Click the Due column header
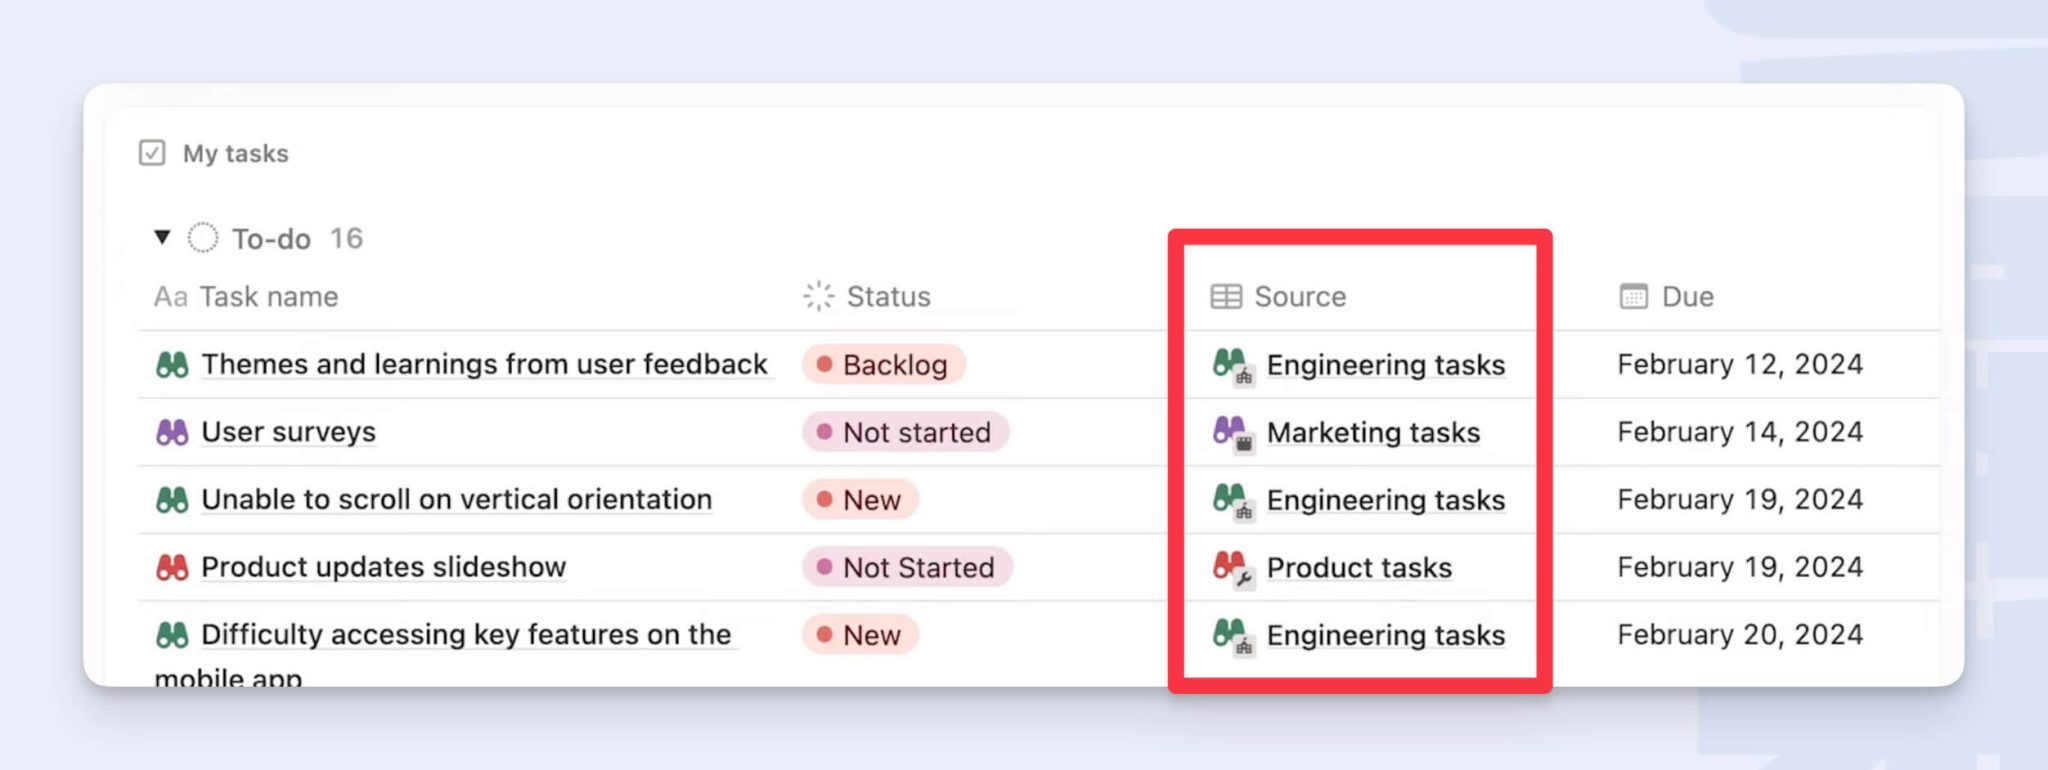The height and width of the screenshot is (770, 2048). [1687, 297]
